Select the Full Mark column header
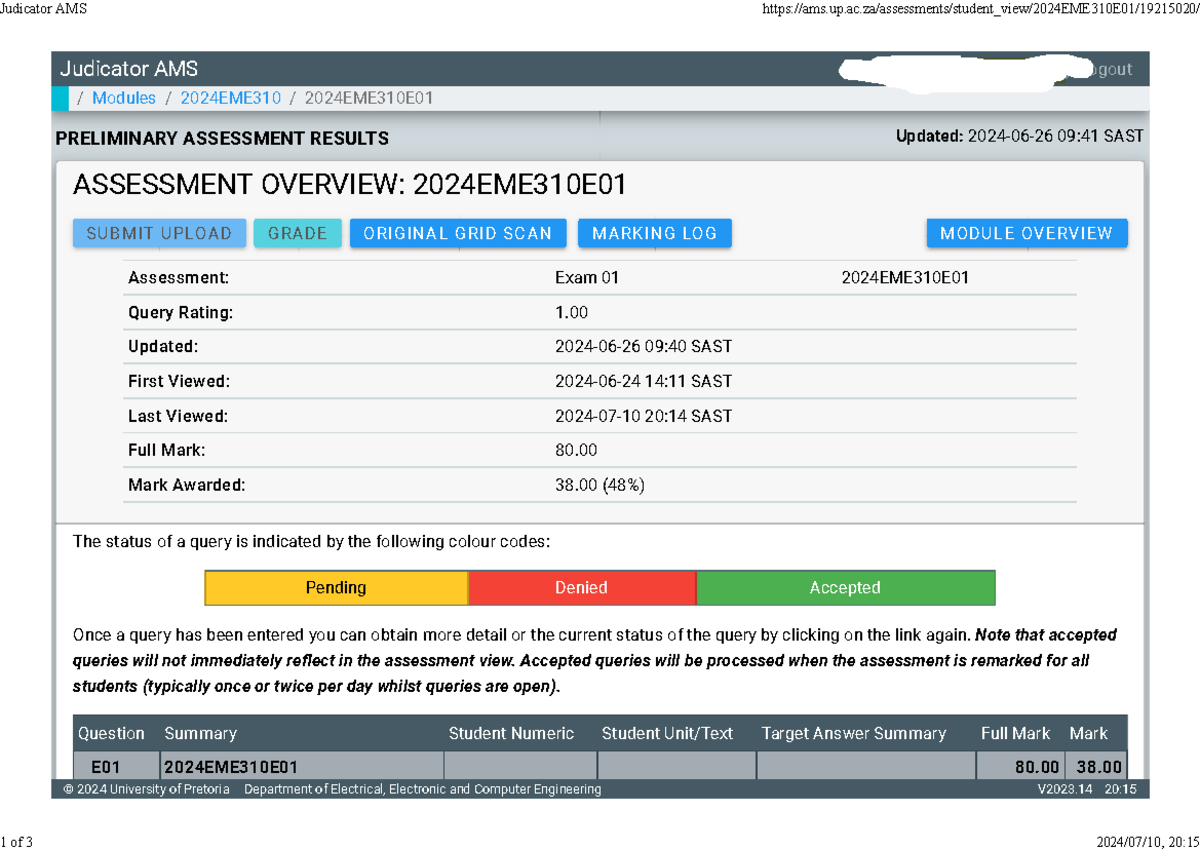This screenshot has height=850, width=1200. (x=1016, y=733)
